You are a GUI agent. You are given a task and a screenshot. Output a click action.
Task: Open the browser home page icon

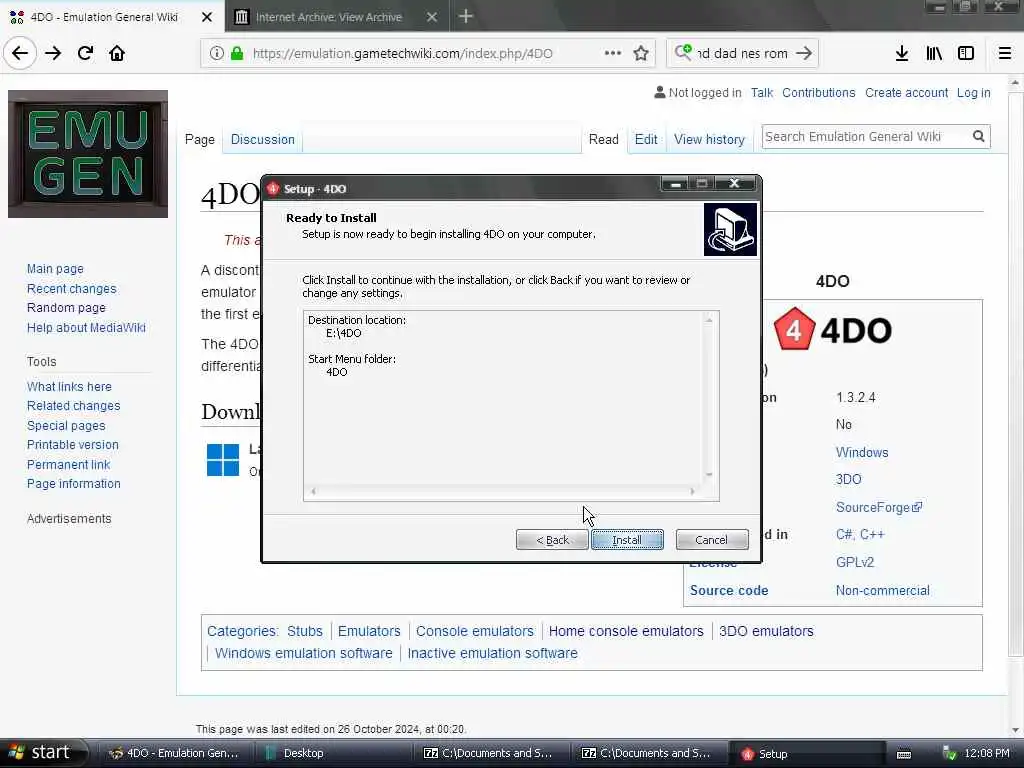click(117, 53)
